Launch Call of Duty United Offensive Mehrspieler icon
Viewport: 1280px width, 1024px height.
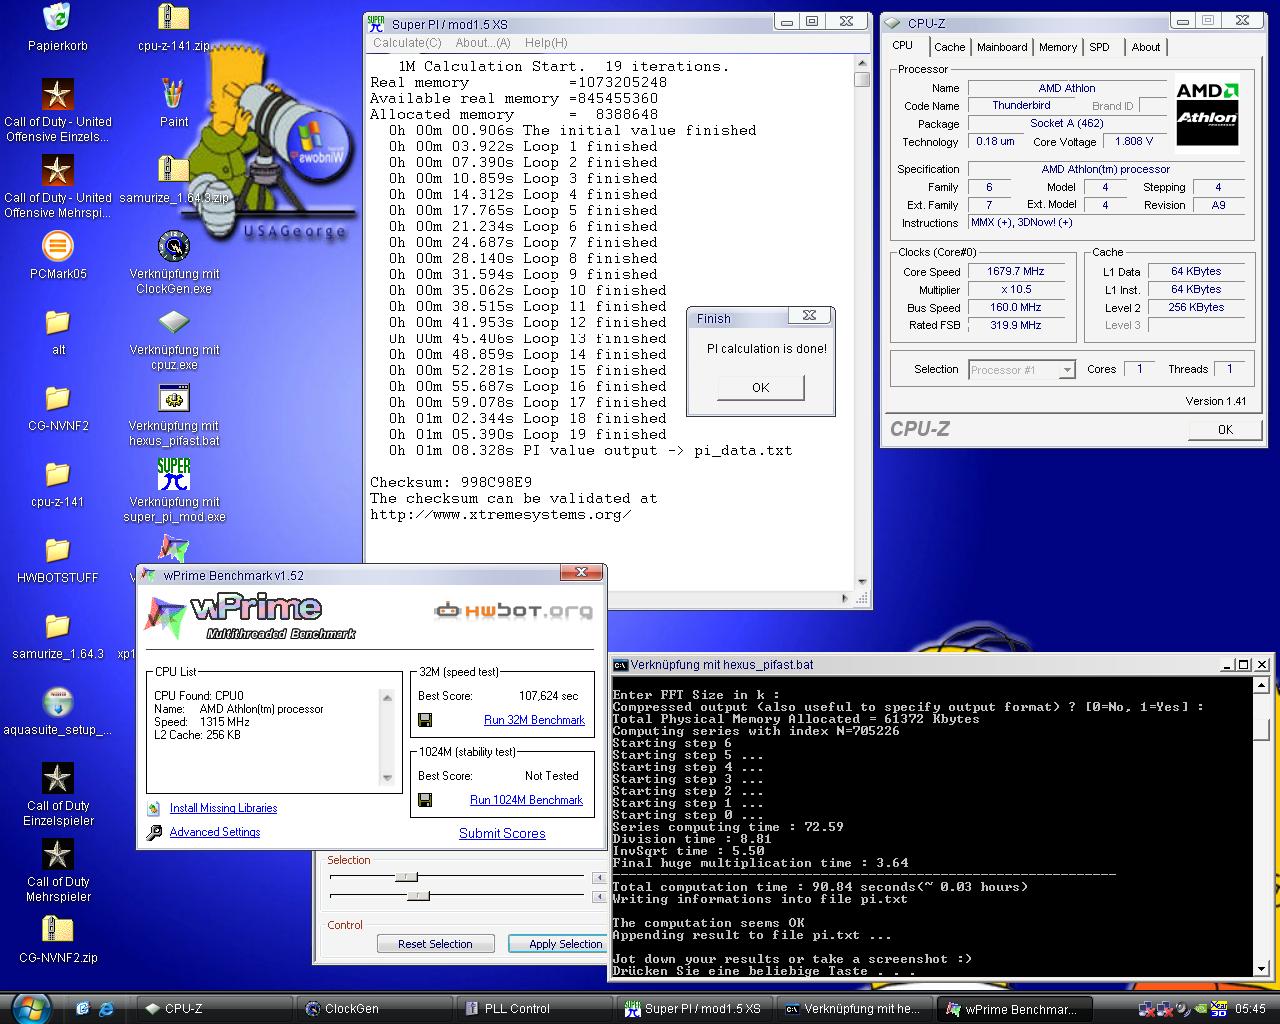coord(58,170)
